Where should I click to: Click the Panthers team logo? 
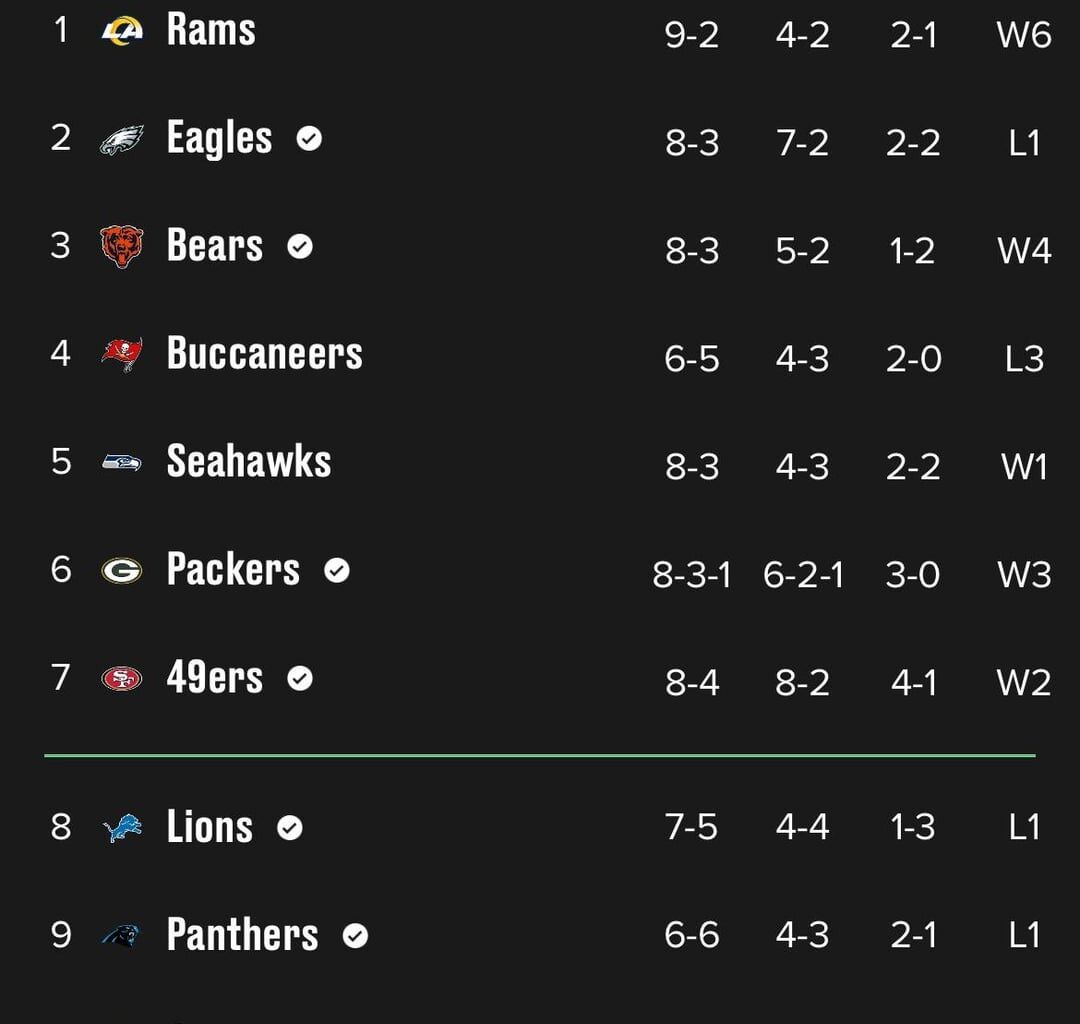[118, 935]
